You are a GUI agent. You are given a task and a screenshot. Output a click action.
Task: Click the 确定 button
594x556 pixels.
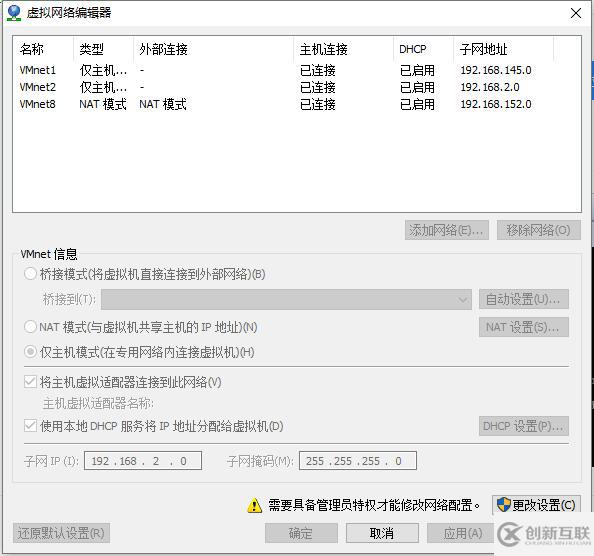pos(301,533)
